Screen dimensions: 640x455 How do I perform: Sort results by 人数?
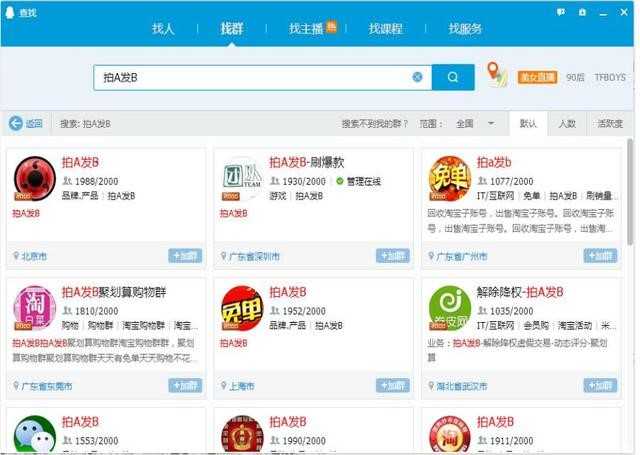(x=567, y=123)
